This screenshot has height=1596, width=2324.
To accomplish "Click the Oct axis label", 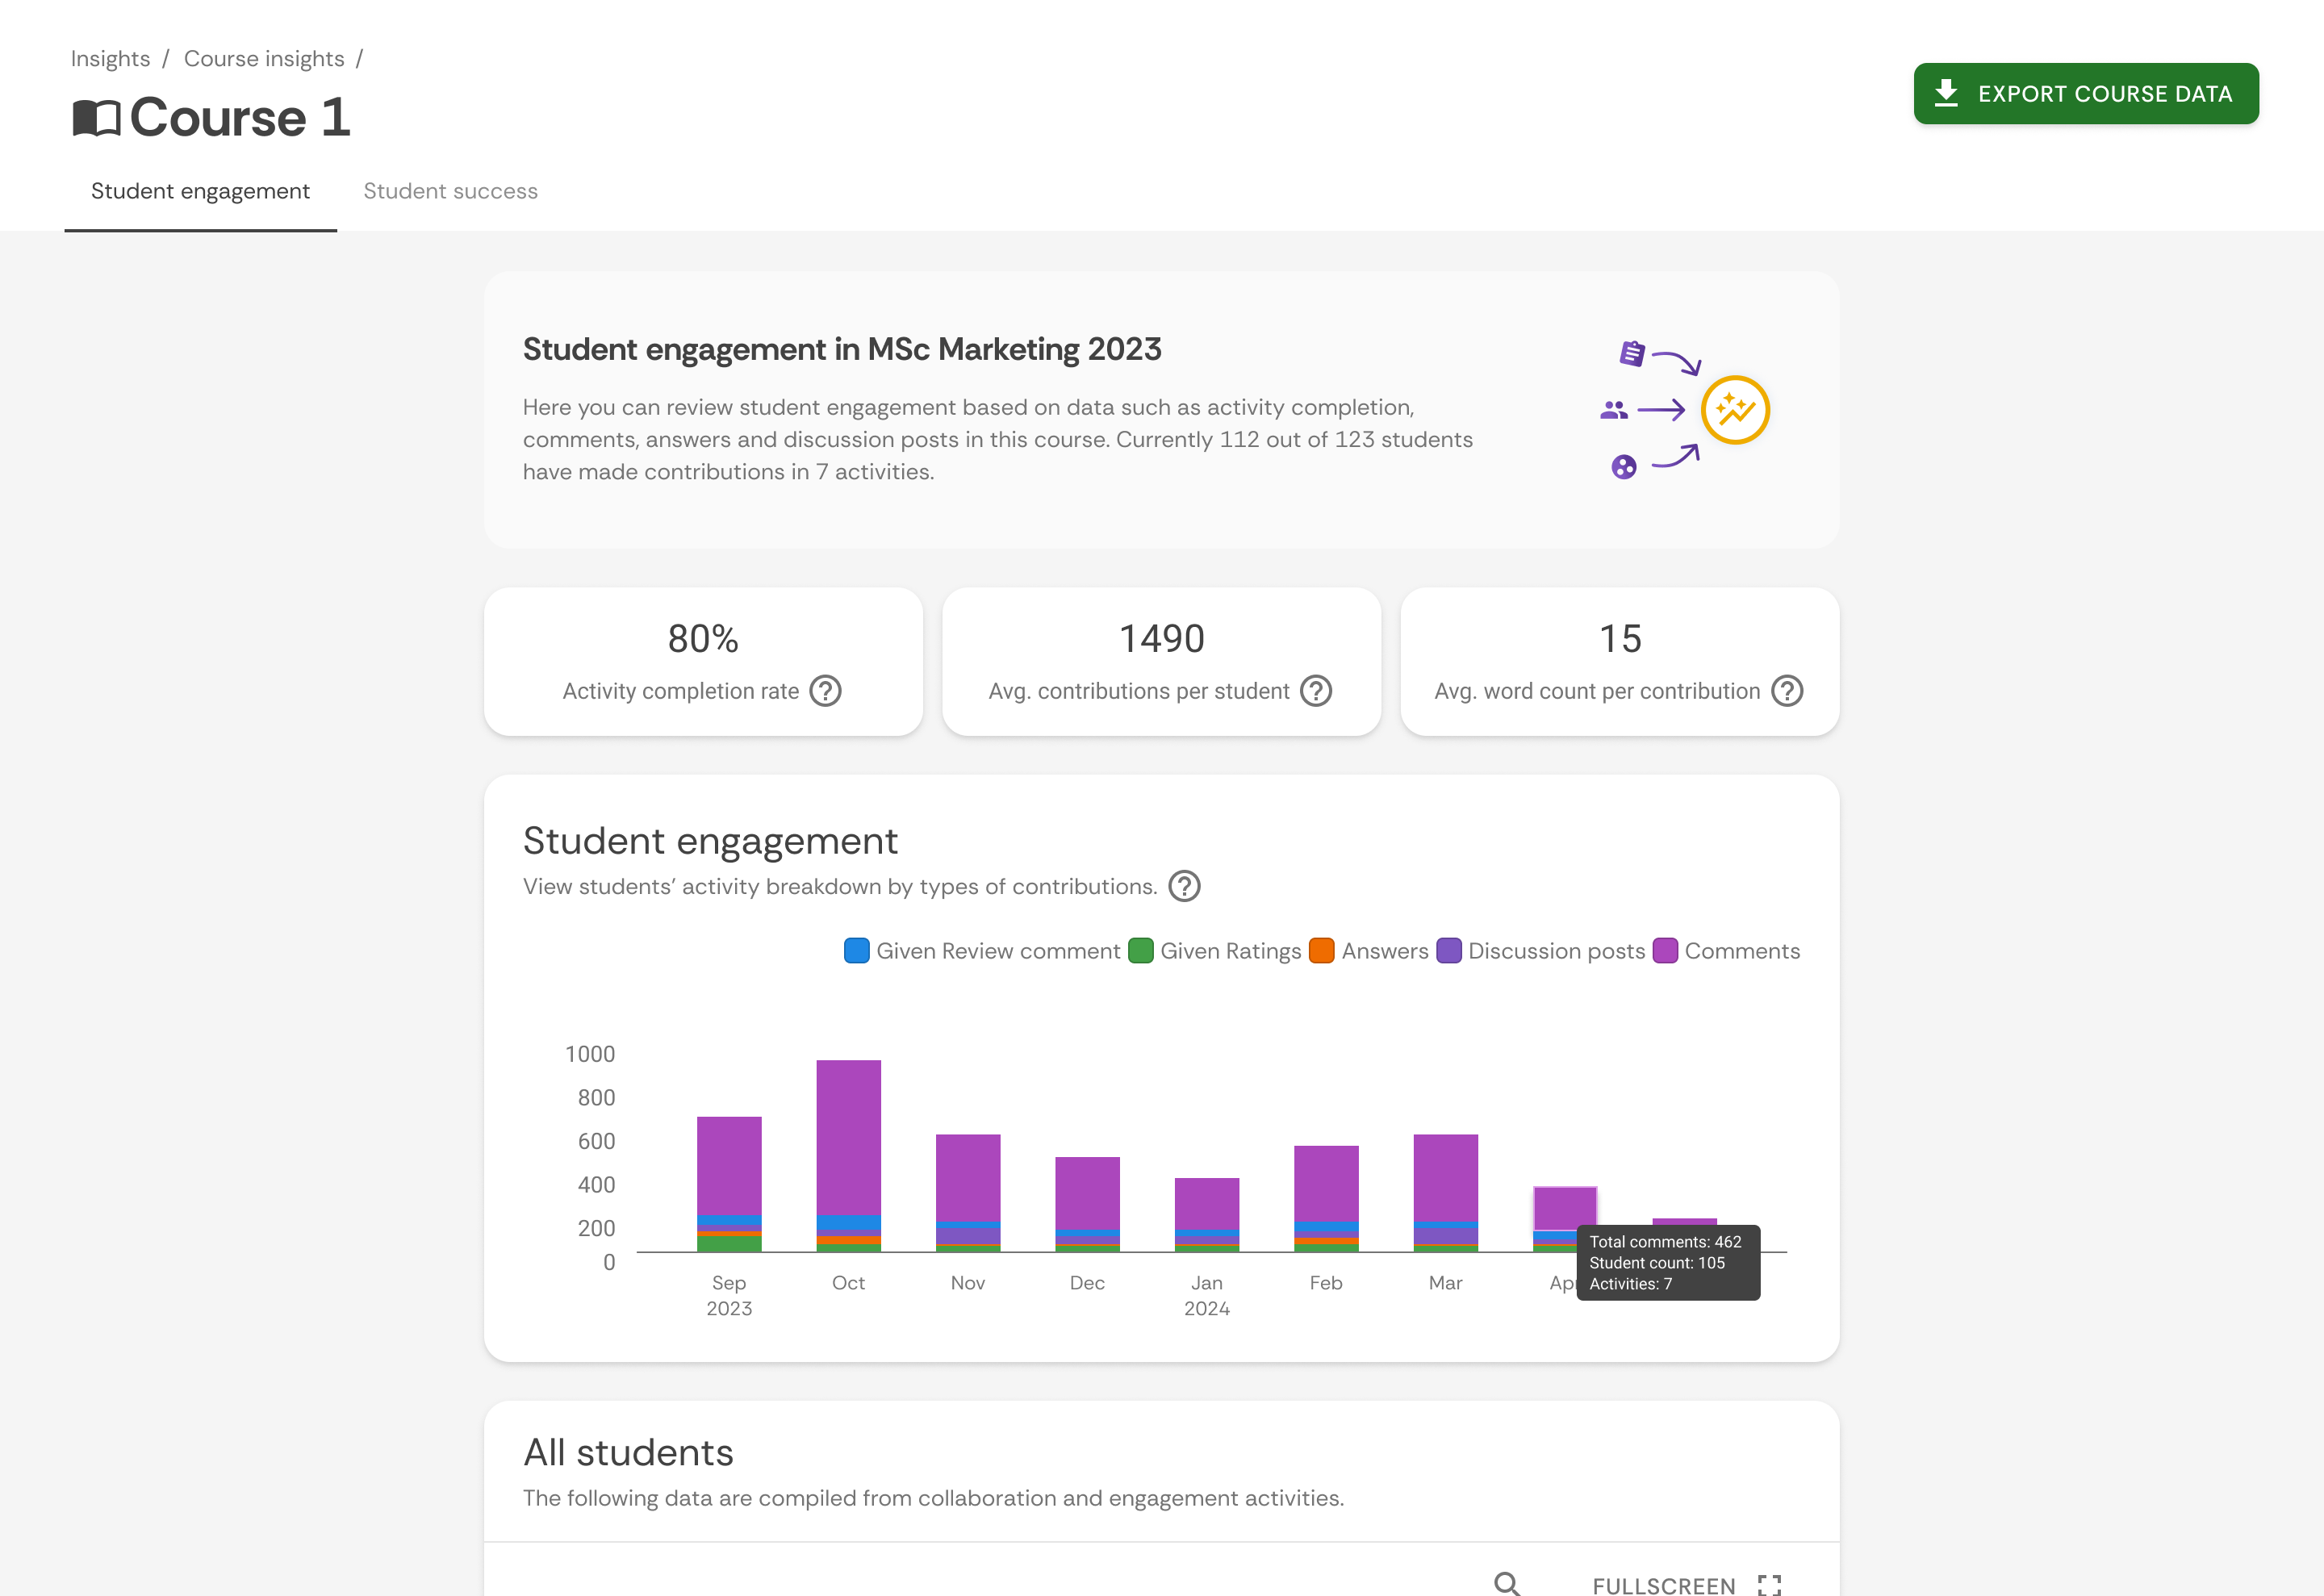I will tap(848, 1283).
